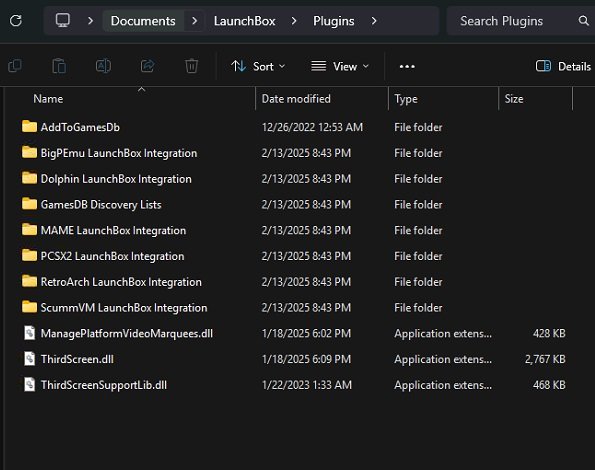The width and height of the screenshot is (595, 470).
Task: Select the ManagePlatformVideoMarquees.dll file icon
Action: pyautogui.click(x=30, y=333)
